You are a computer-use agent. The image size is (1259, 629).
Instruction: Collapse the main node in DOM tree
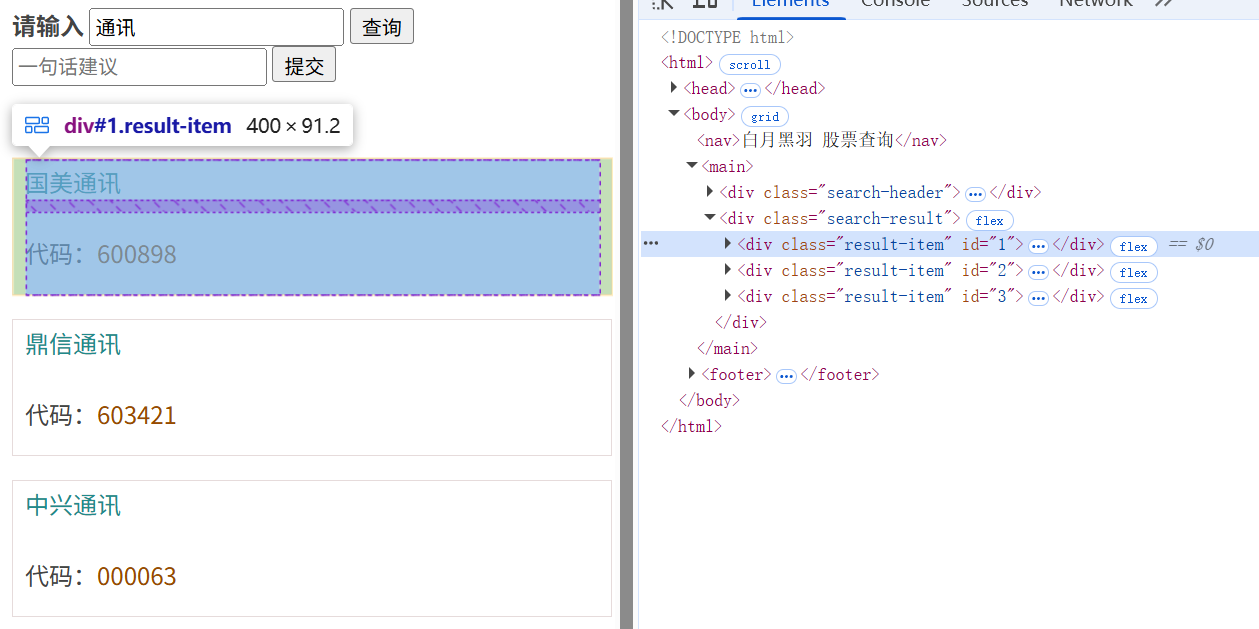692,166
